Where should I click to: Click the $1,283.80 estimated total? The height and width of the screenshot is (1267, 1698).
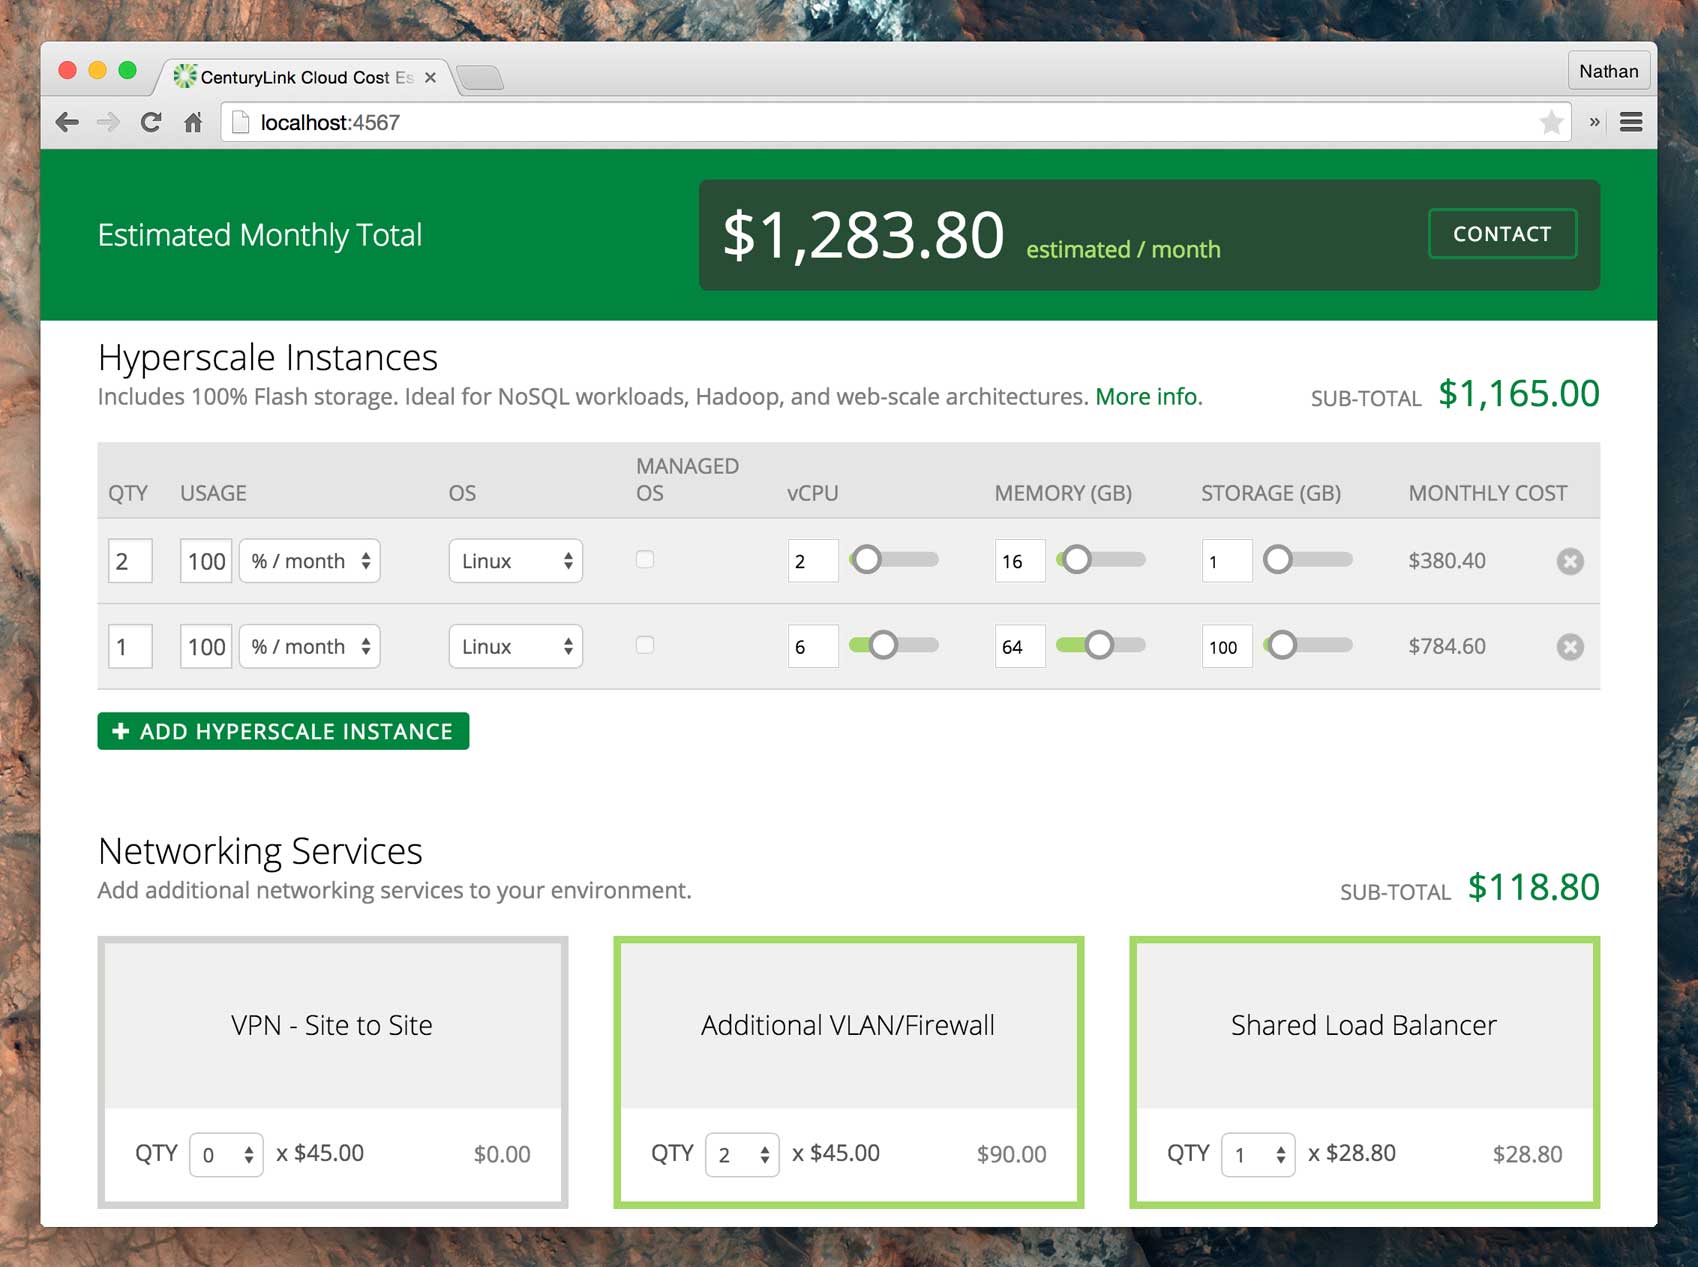[863, 236]
